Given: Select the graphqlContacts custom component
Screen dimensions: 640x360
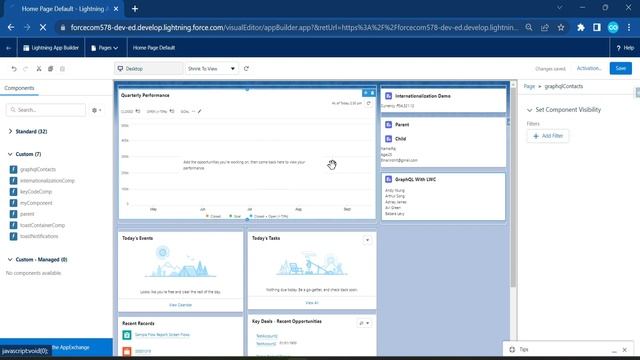Looking at the screenshot, I should 38,169.
